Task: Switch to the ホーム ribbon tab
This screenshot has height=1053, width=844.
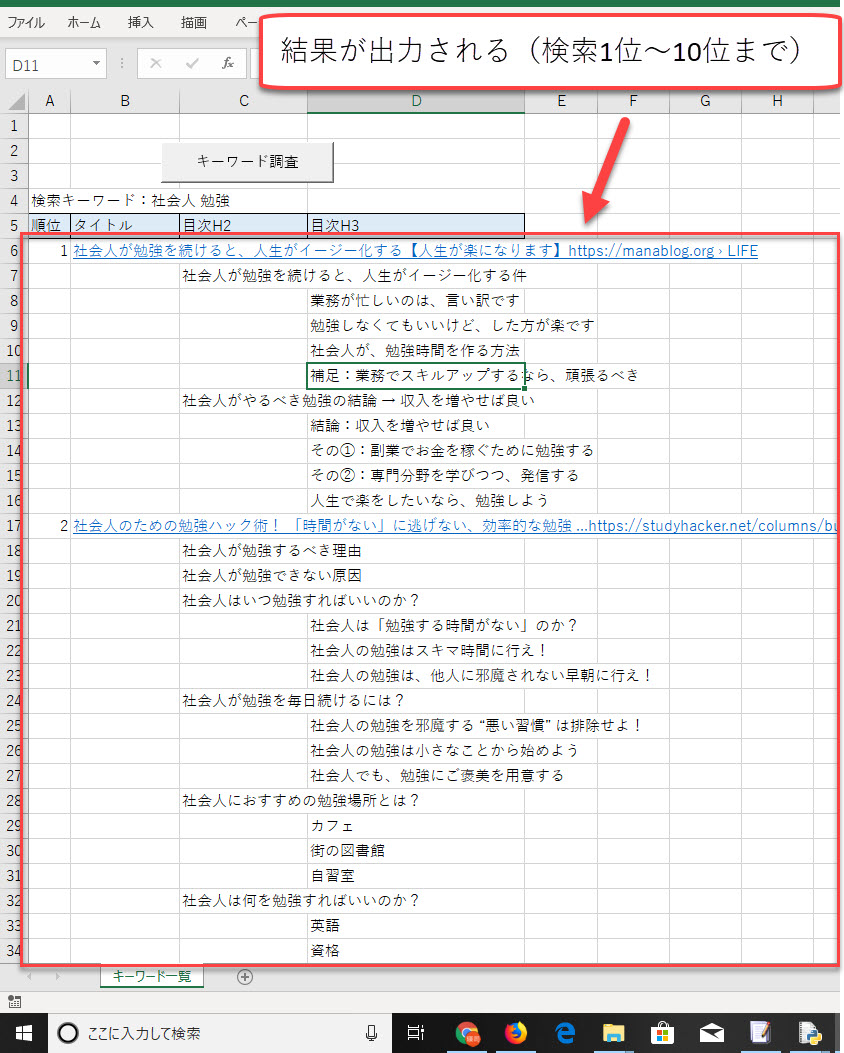Action: (x=83, y=22)
